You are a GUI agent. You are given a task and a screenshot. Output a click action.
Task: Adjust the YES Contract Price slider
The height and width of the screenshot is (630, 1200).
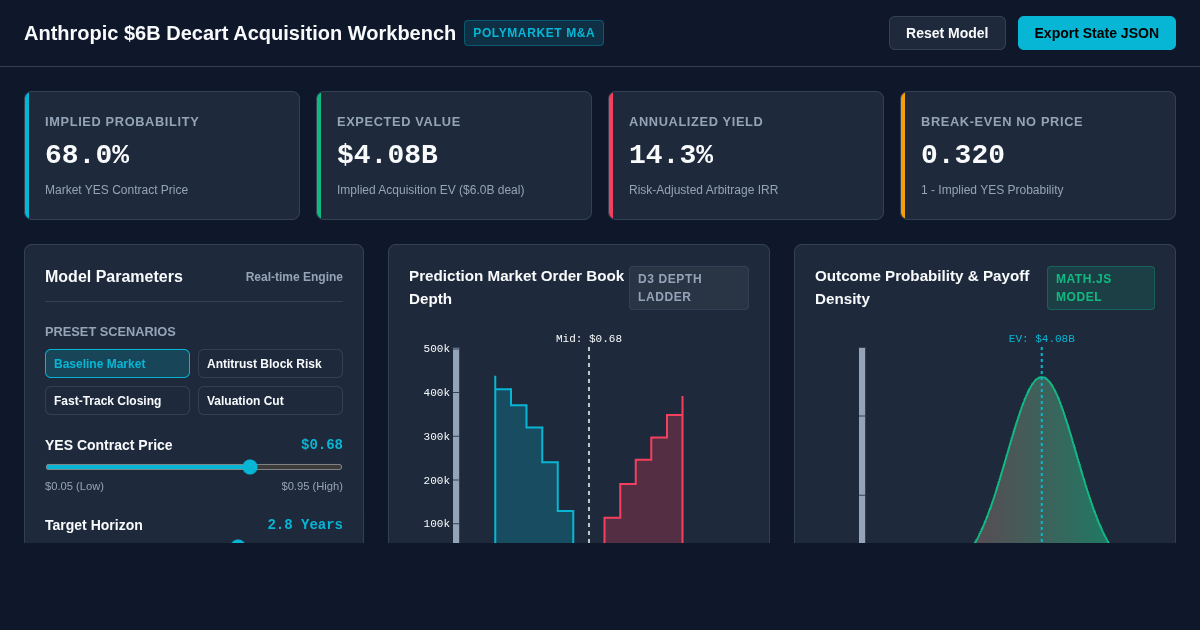pyautogui.click(x=194, y=467)
